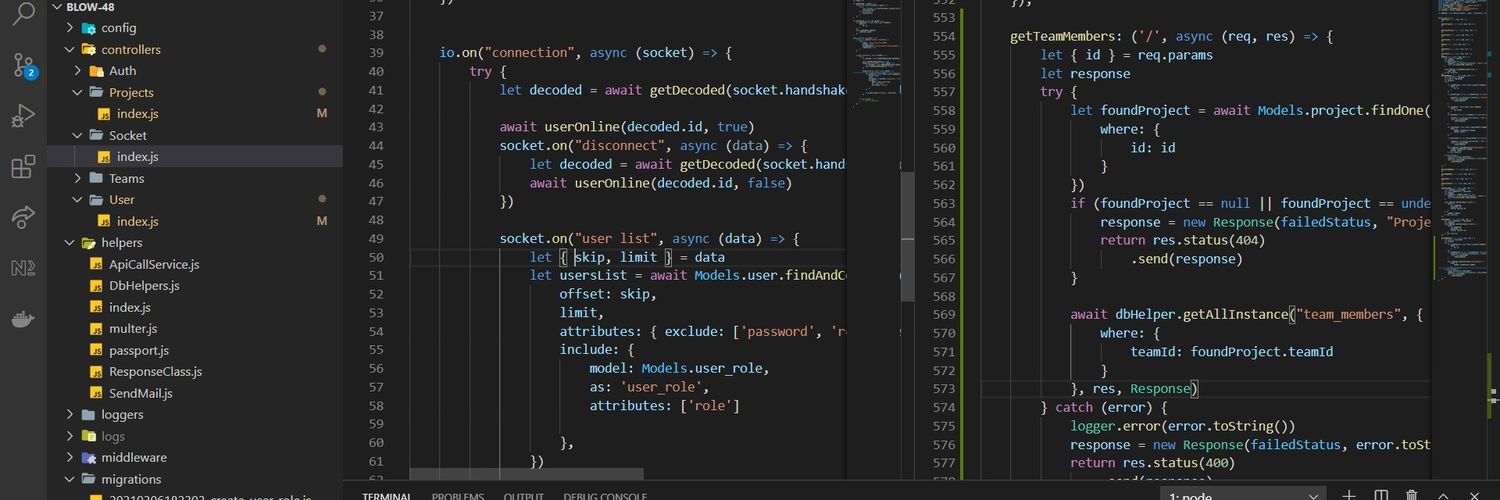Click the Auth folder lock icon

point(97,71)
